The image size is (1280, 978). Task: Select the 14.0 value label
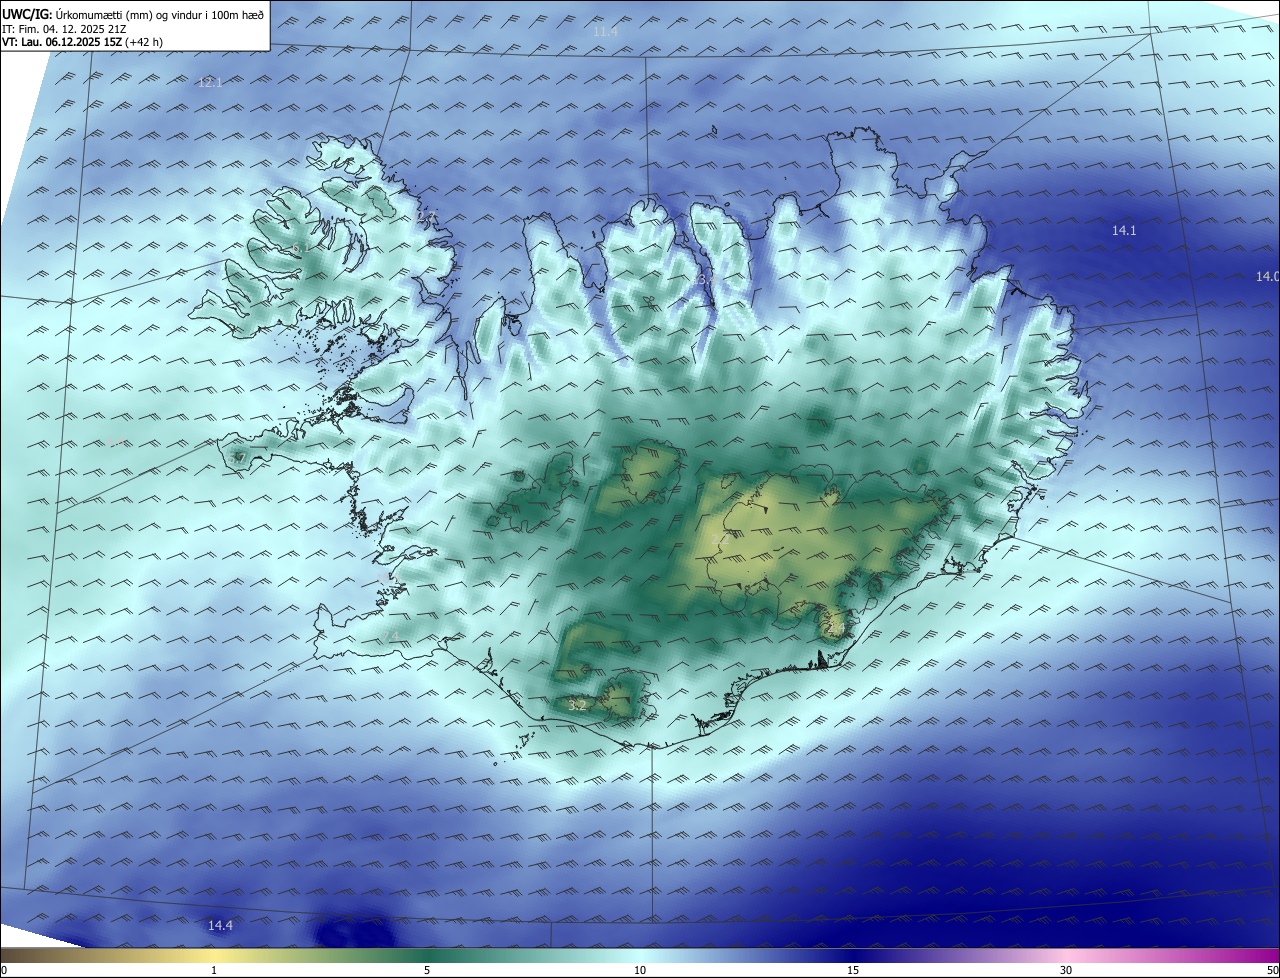pos(1267,276)
